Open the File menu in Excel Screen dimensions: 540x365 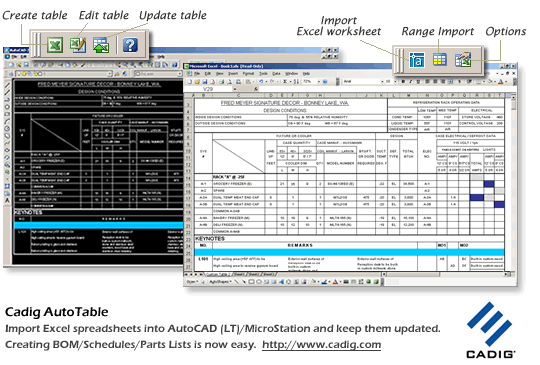coord(197,73)
